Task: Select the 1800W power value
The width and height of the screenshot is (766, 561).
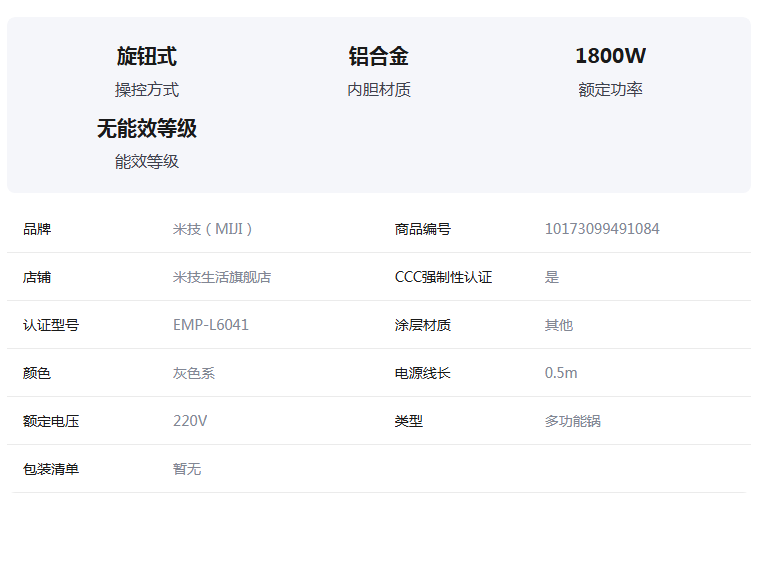Action: click(611, 56)
